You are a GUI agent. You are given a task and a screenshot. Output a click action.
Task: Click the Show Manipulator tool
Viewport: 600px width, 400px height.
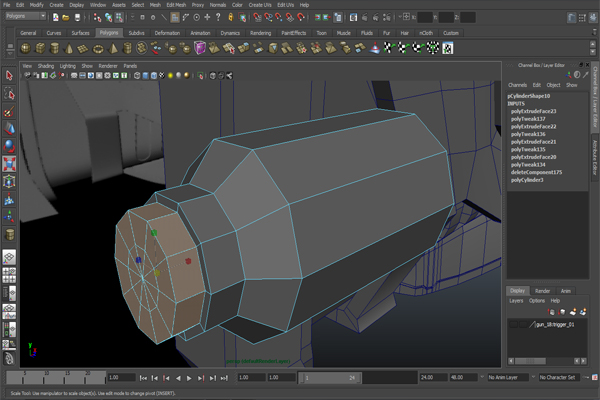[9, 217]
